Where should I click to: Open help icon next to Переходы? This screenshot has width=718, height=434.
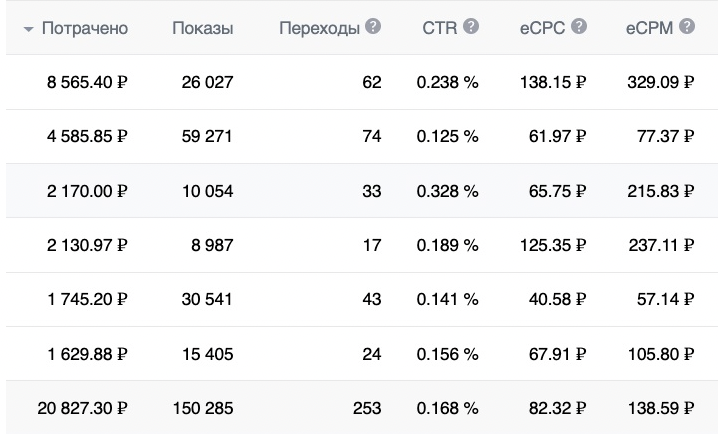coord(373,26)
